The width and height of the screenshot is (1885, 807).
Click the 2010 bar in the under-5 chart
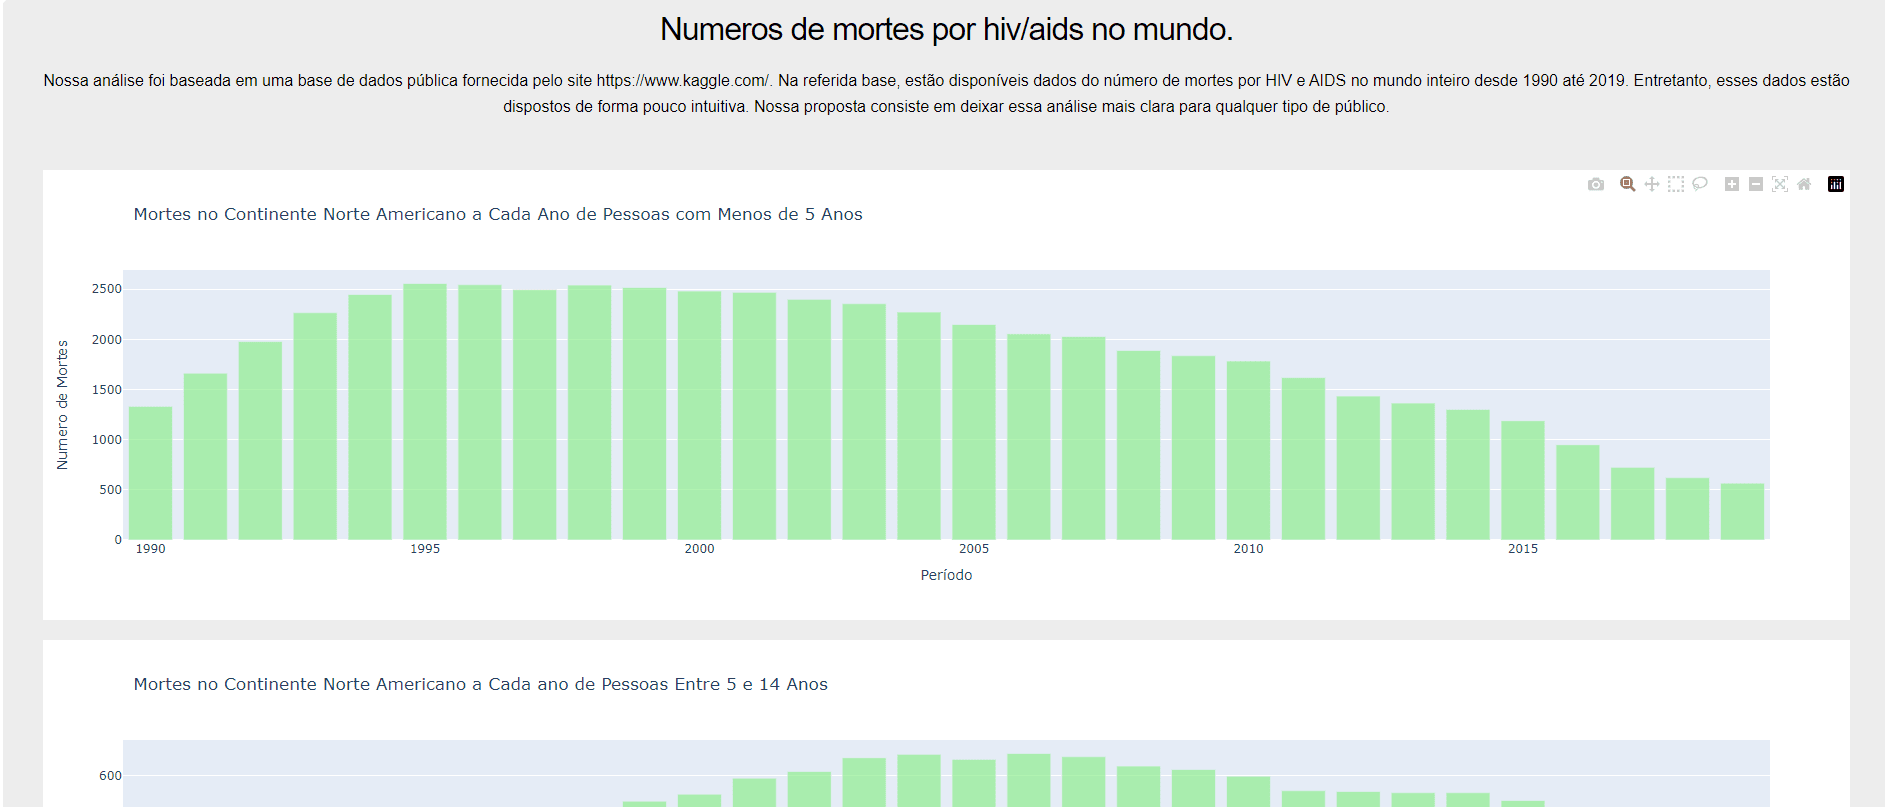tap(1248, 451)
